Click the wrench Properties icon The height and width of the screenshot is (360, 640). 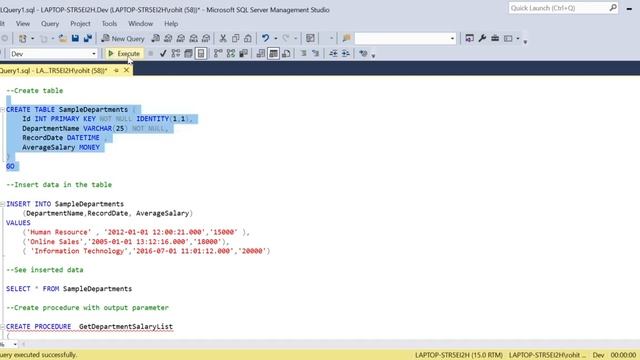[x=482, y=38]
